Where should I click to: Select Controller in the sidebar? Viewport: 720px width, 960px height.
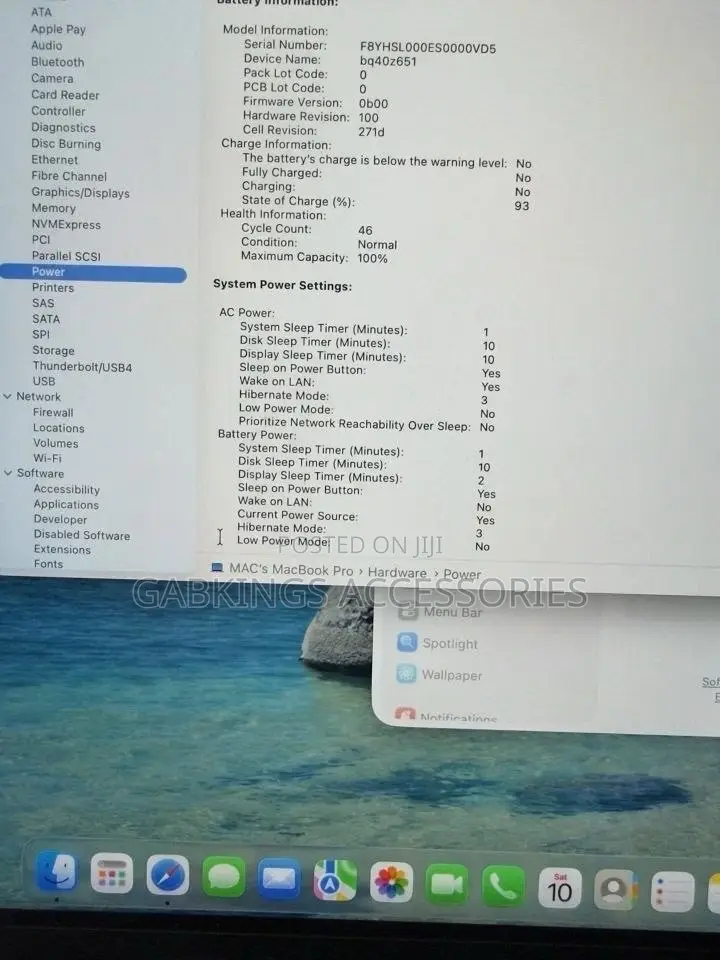point(58,111)
